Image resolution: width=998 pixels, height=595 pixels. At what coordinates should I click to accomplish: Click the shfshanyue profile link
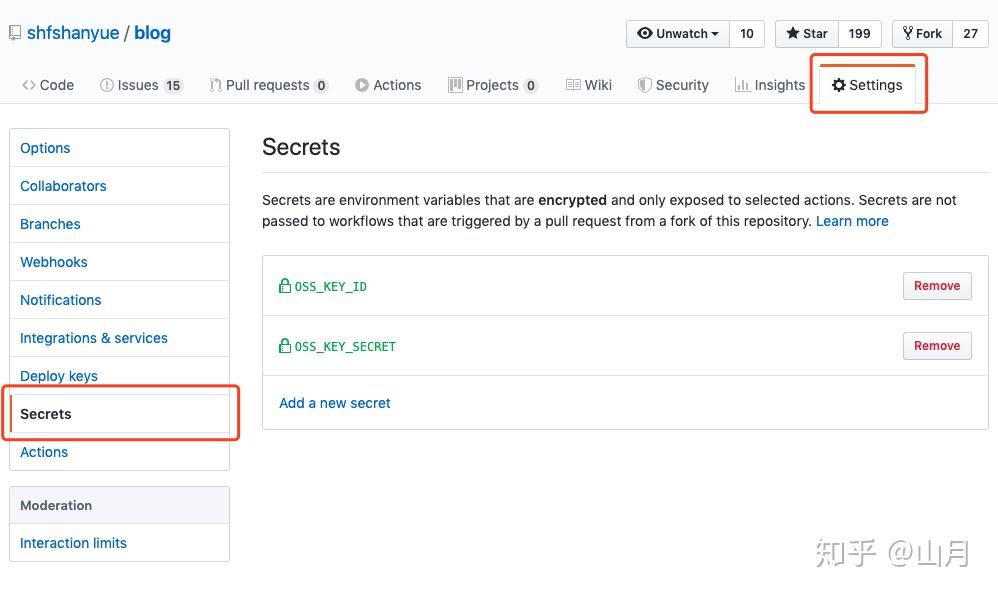[70, 32]
